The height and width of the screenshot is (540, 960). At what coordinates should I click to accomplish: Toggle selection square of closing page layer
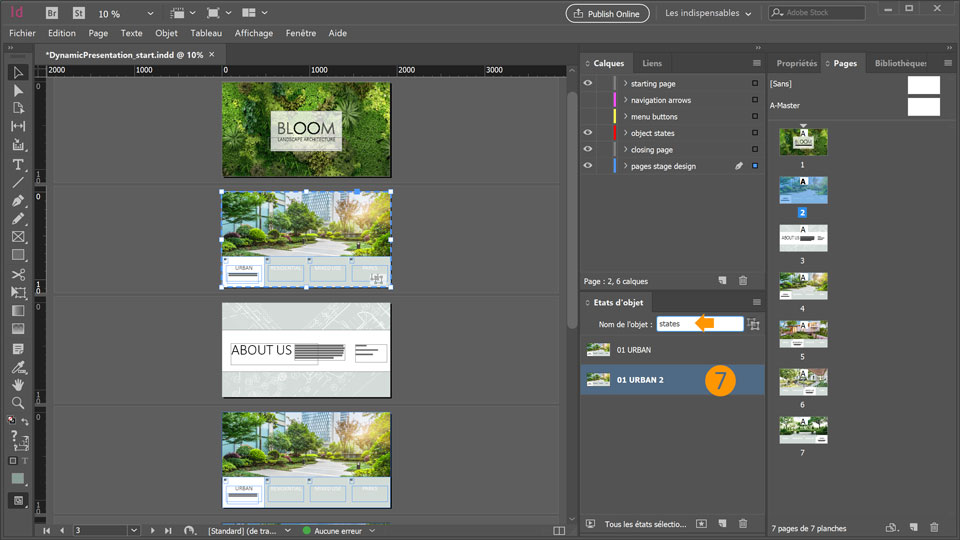point(755,149)
